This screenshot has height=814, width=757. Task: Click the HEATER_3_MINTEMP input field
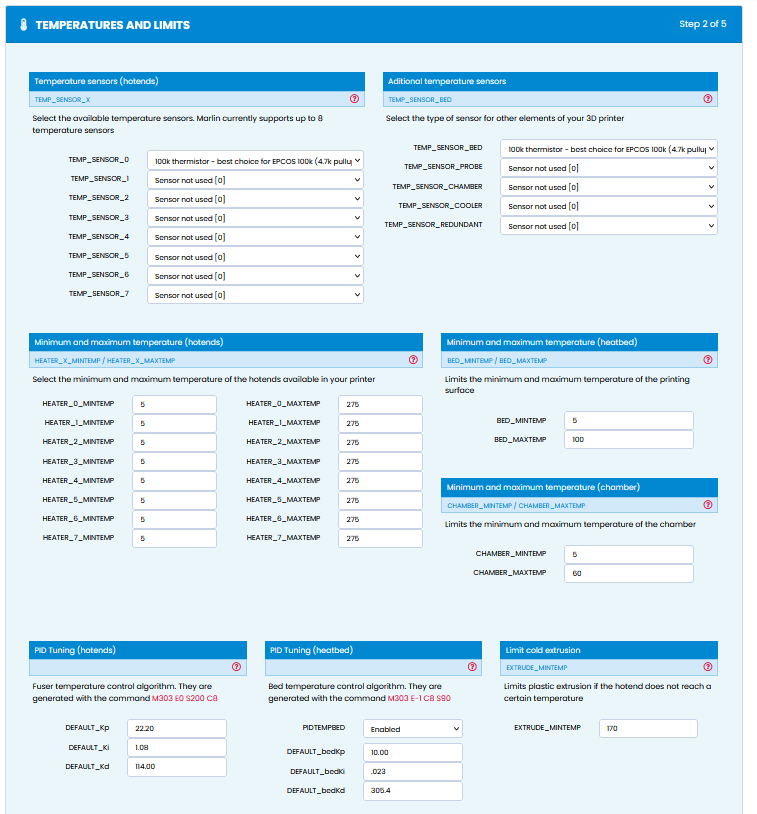pos(174,462)
